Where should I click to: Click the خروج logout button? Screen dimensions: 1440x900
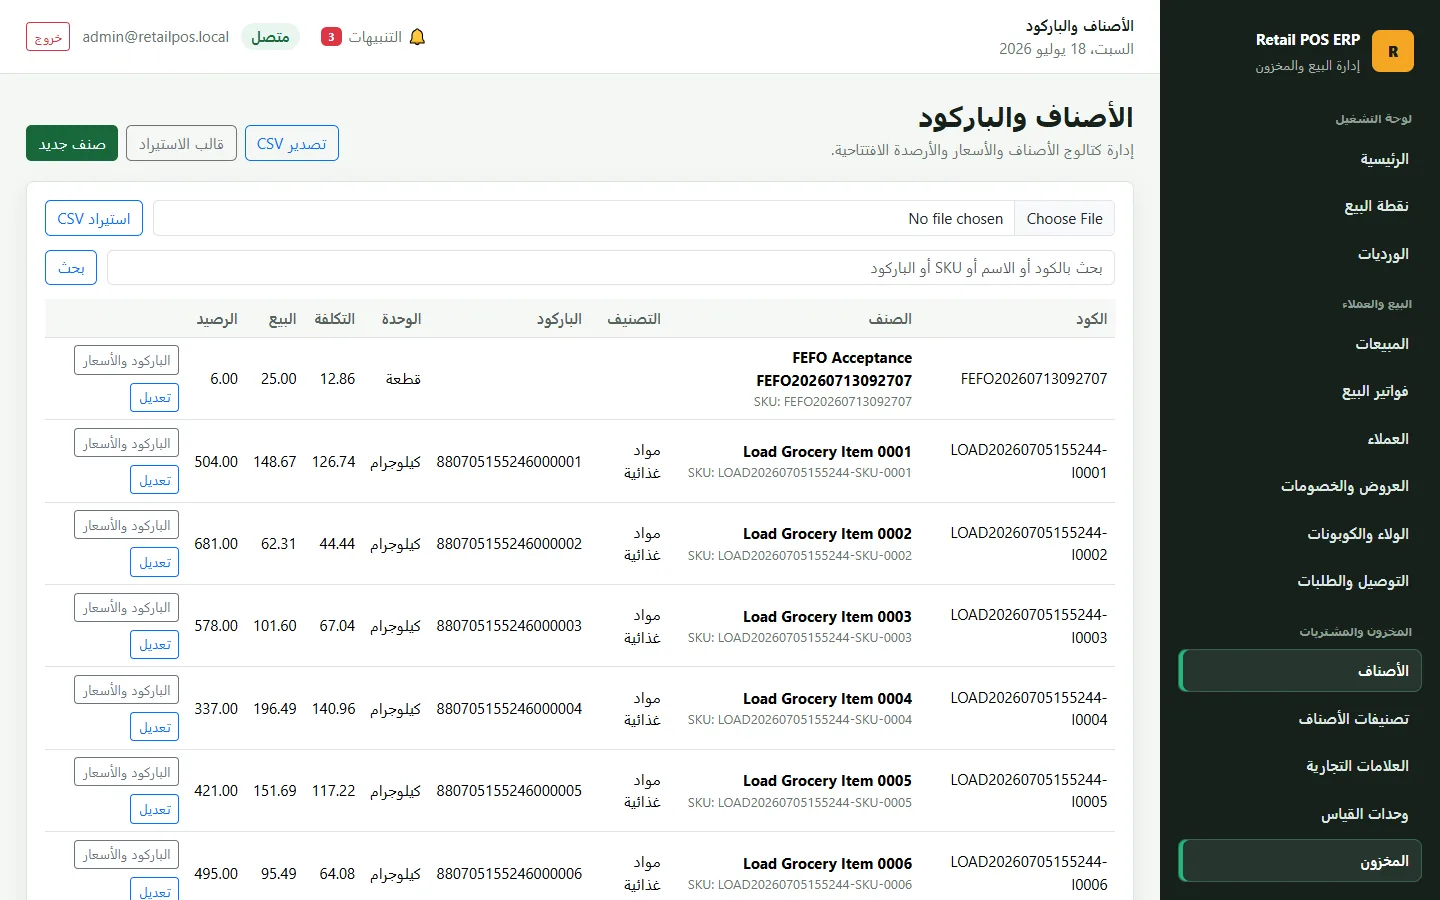(x=48, y=37)
